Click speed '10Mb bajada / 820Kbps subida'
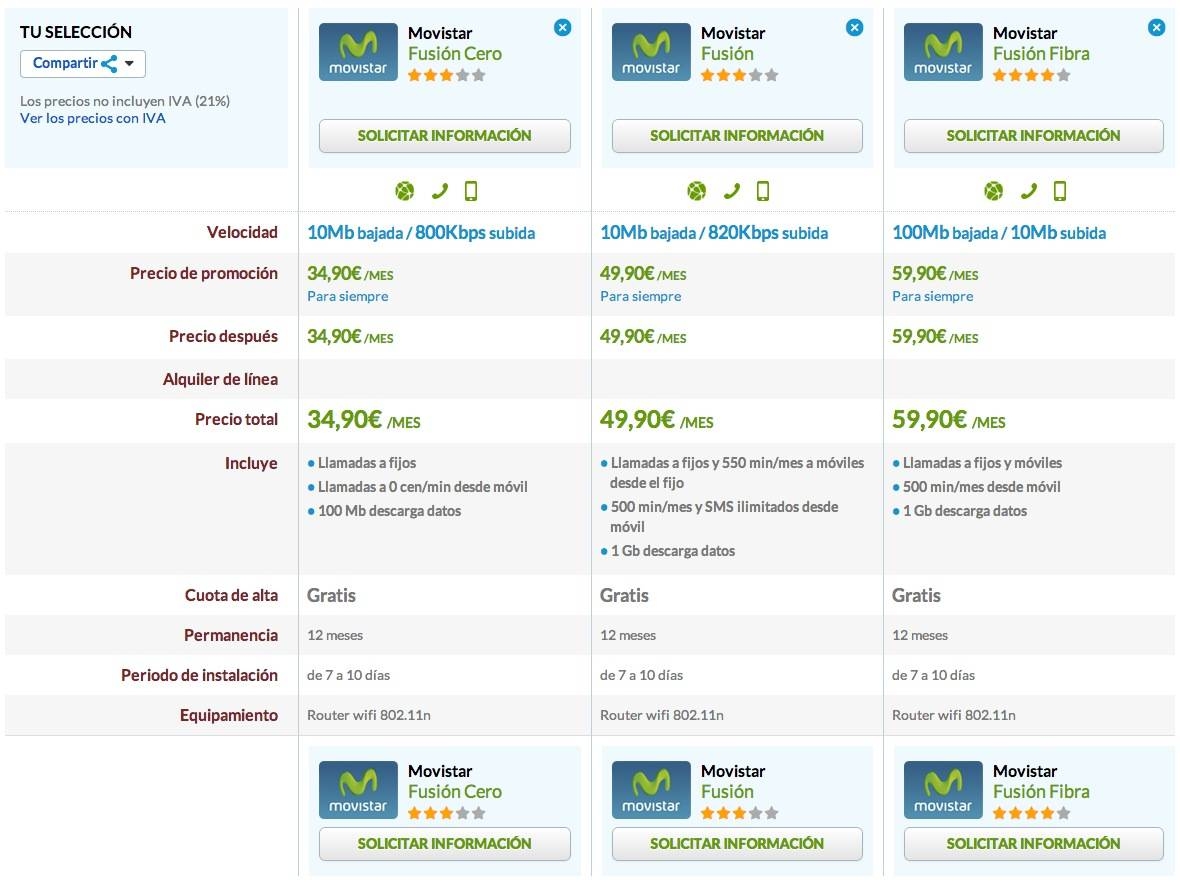The height and width of the screenshot is (882, 1180). click(x=713, y=233)
